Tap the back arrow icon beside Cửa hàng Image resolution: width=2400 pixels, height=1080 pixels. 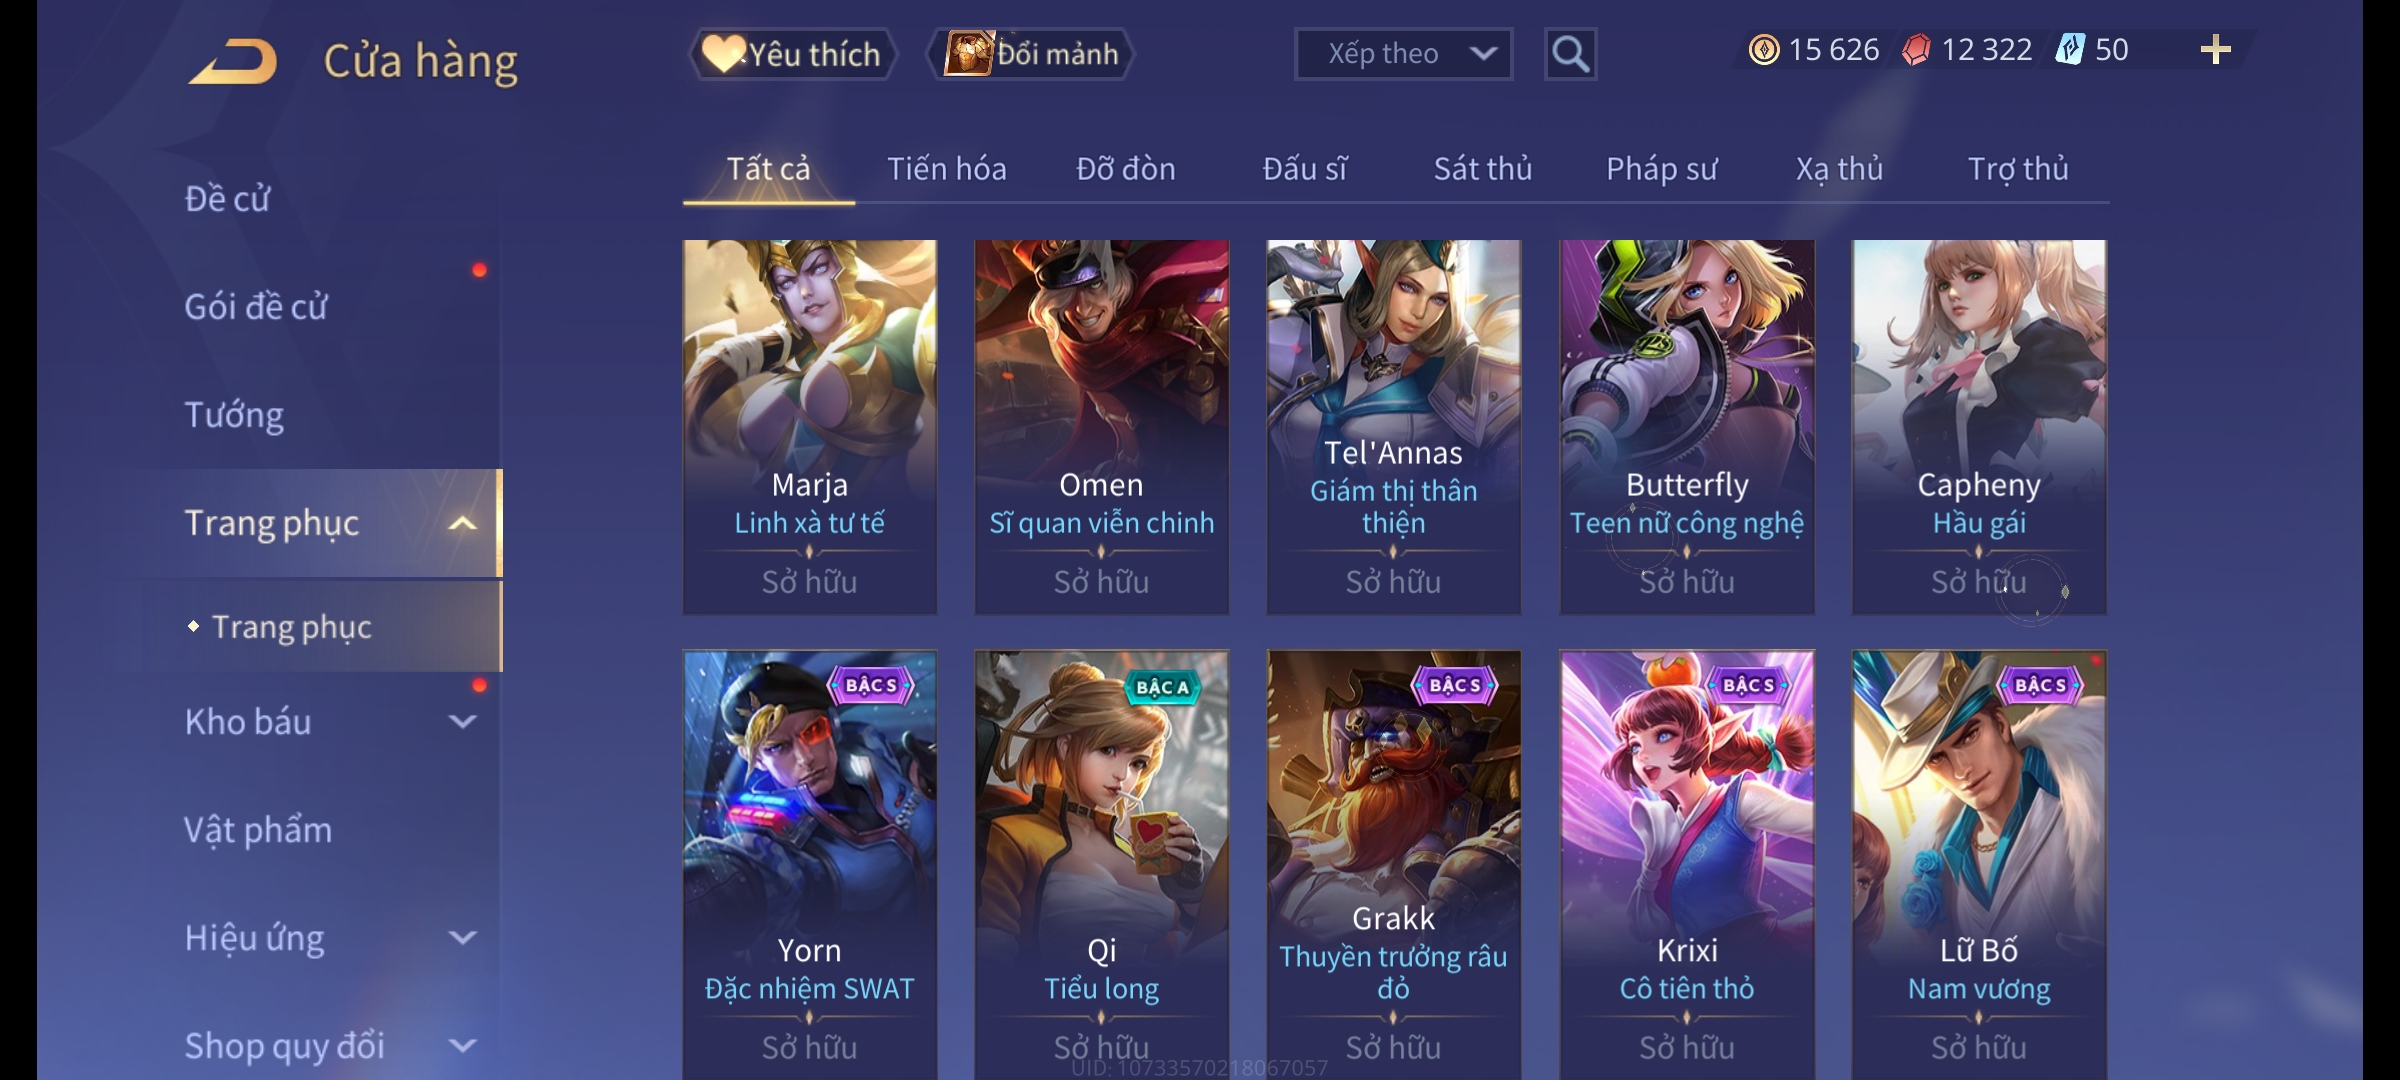[233, 62]
